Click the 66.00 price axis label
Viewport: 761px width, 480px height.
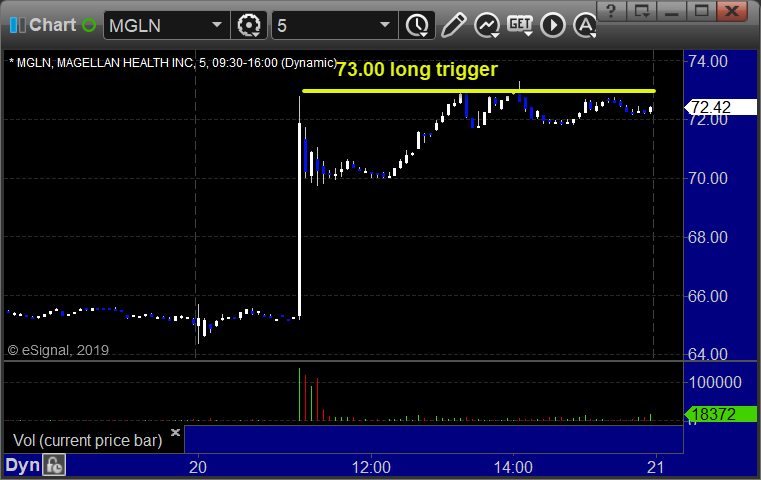click(x=708, y=296)
